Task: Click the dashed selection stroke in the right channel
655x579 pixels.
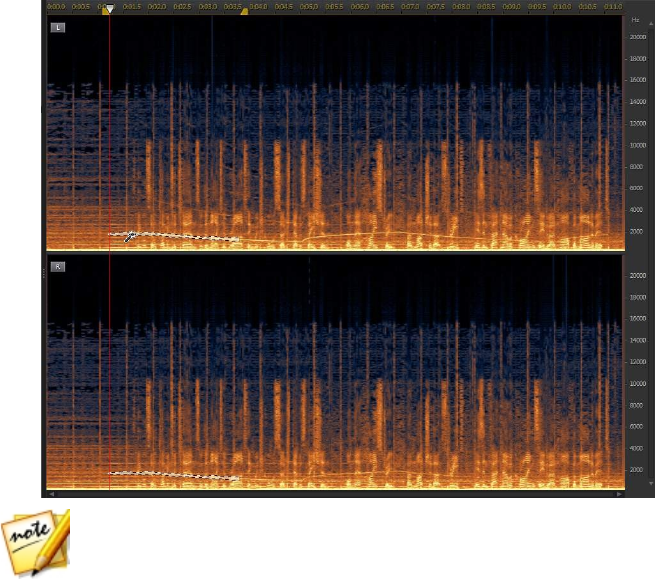Action: tap(174, 475)
